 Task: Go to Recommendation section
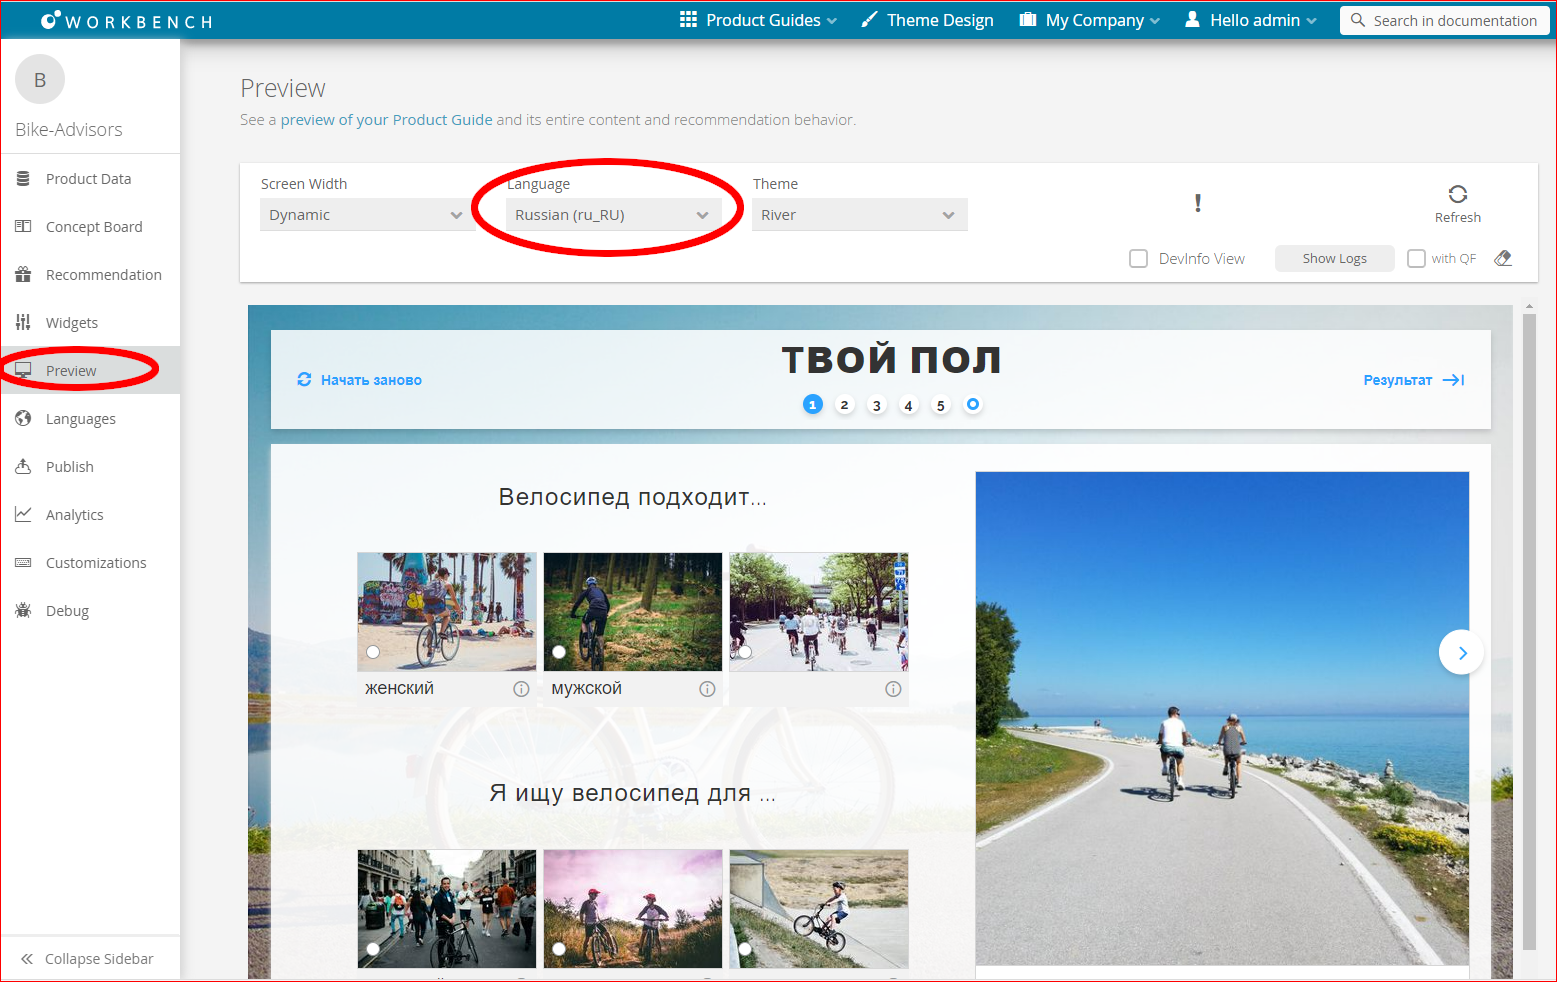point(90,275)
